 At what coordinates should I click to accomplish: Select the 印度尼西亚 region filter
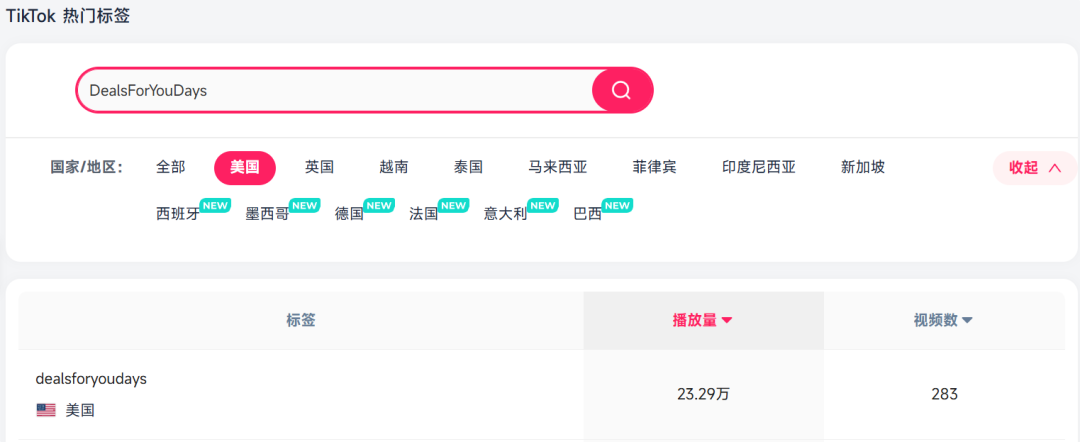coord(759,167)
